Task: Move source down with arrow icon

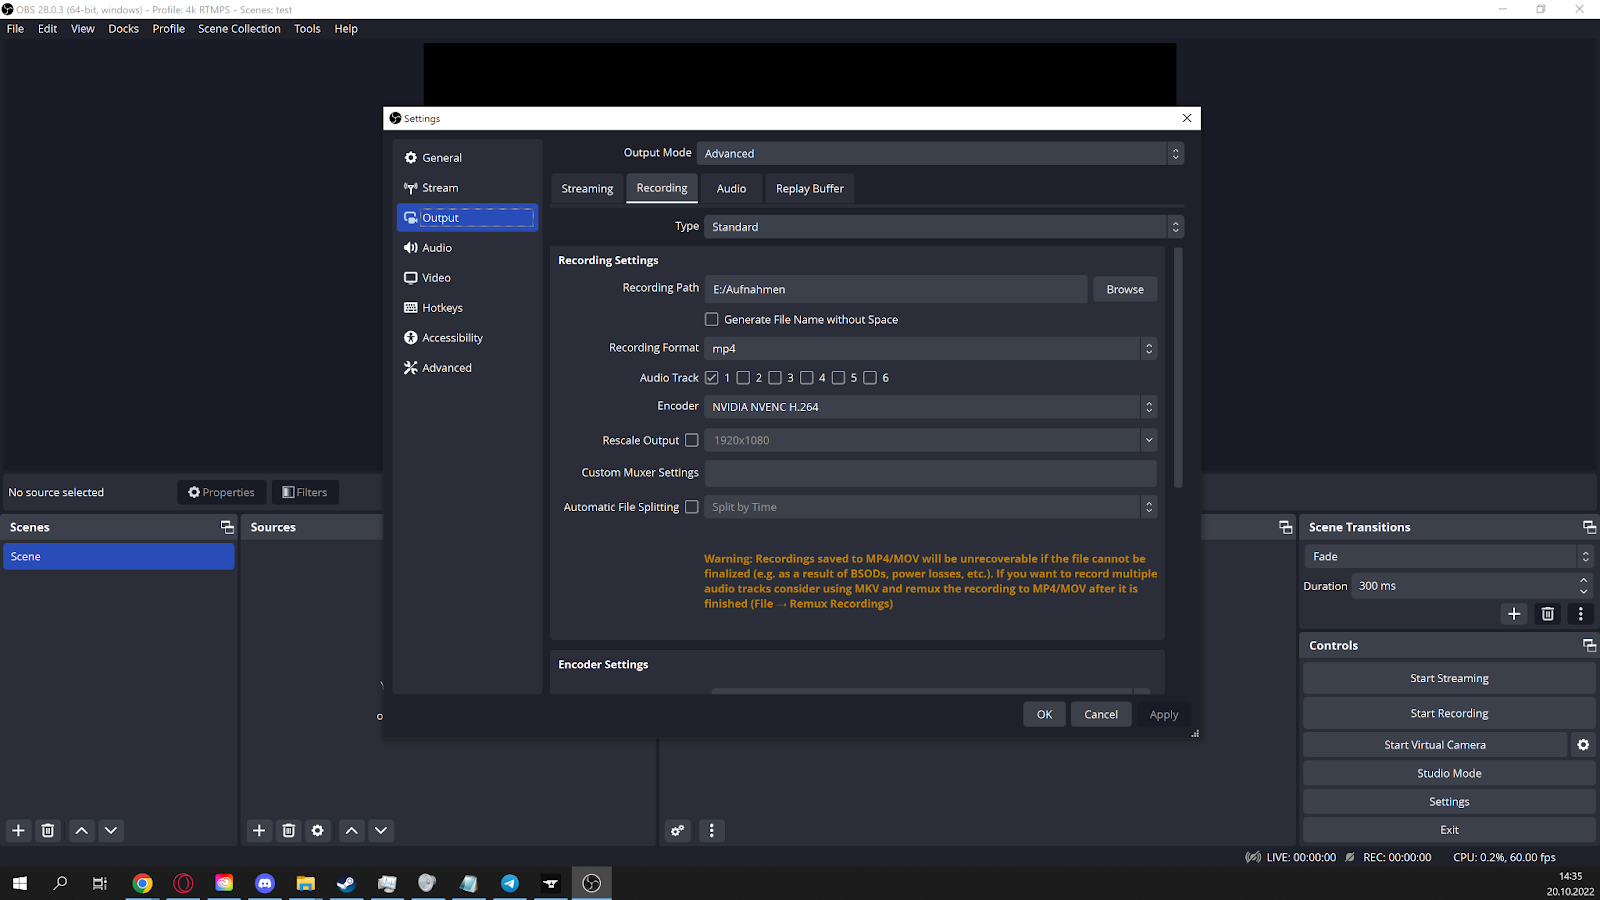Action: click(x=381, y=830)
